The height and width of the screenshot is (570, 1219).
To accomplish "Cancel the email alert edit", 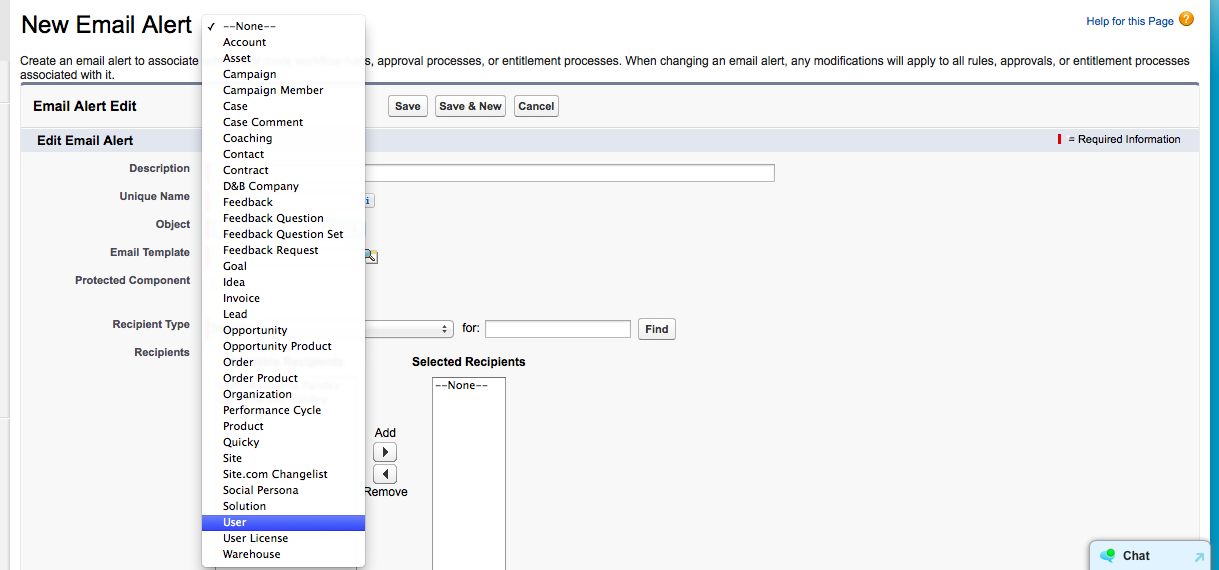I will coord(536,106).
